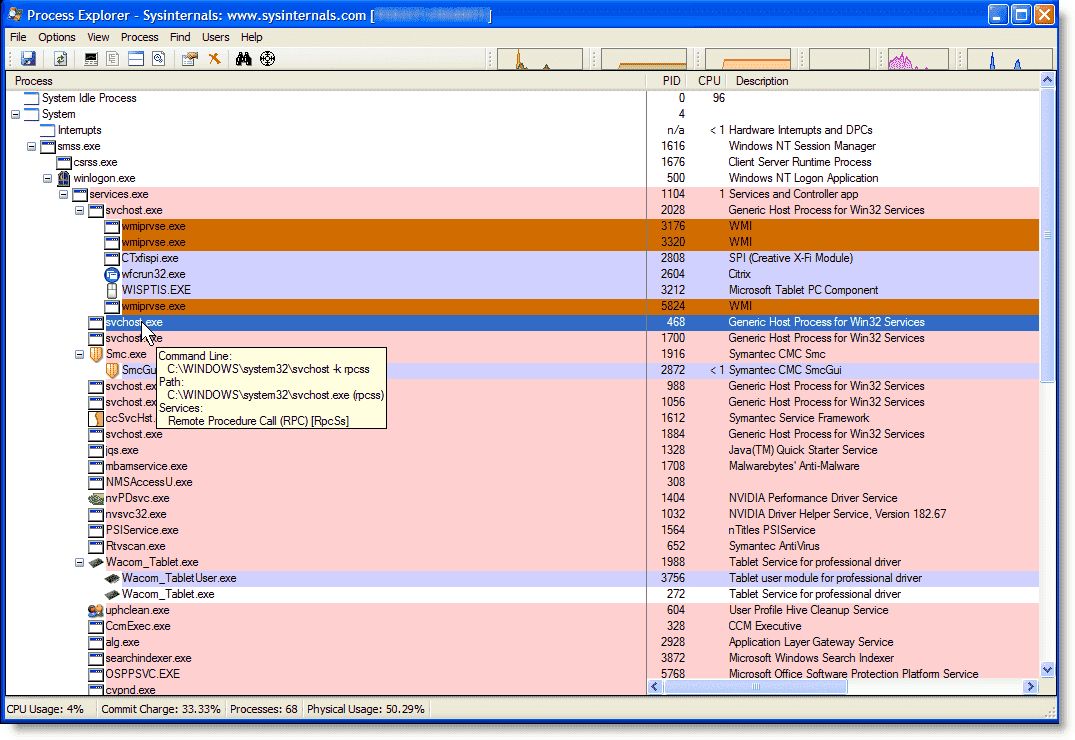Click the title bar Process Explorer icon
The width and height of the screenshot is (1075, 740).
[x=15, y=14]
